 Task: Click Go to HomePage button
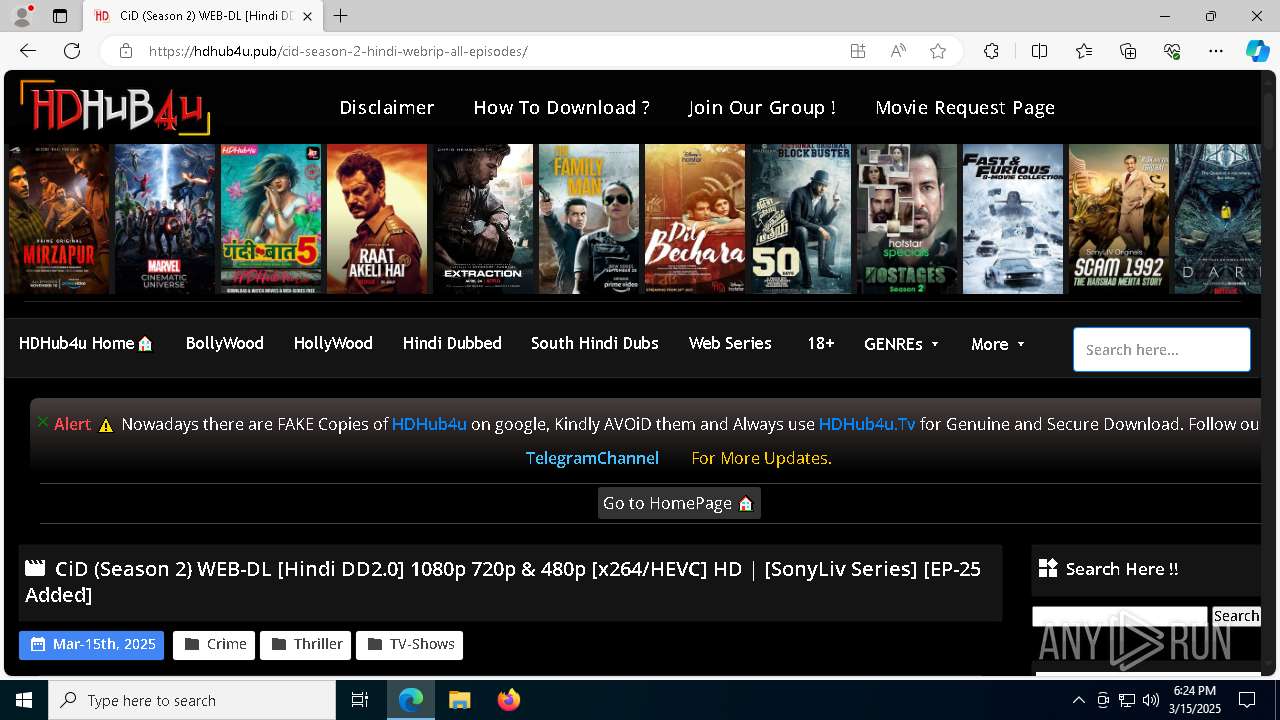[x=679, y=503]
